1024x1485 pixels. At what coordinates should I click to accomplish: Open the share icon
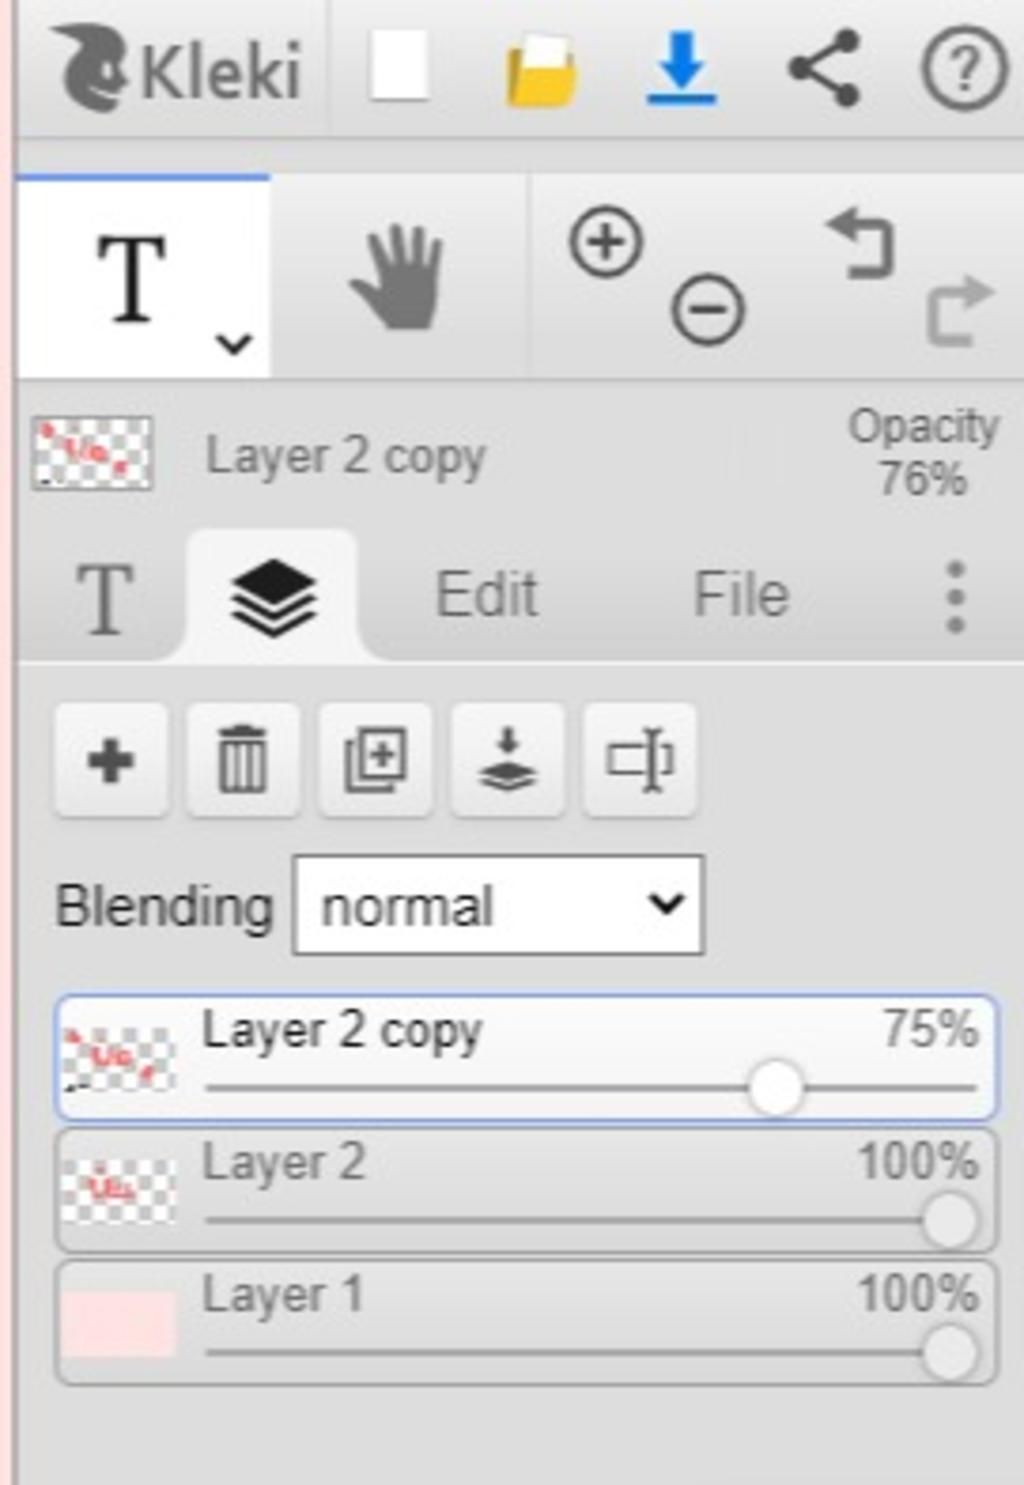(824, 68)
